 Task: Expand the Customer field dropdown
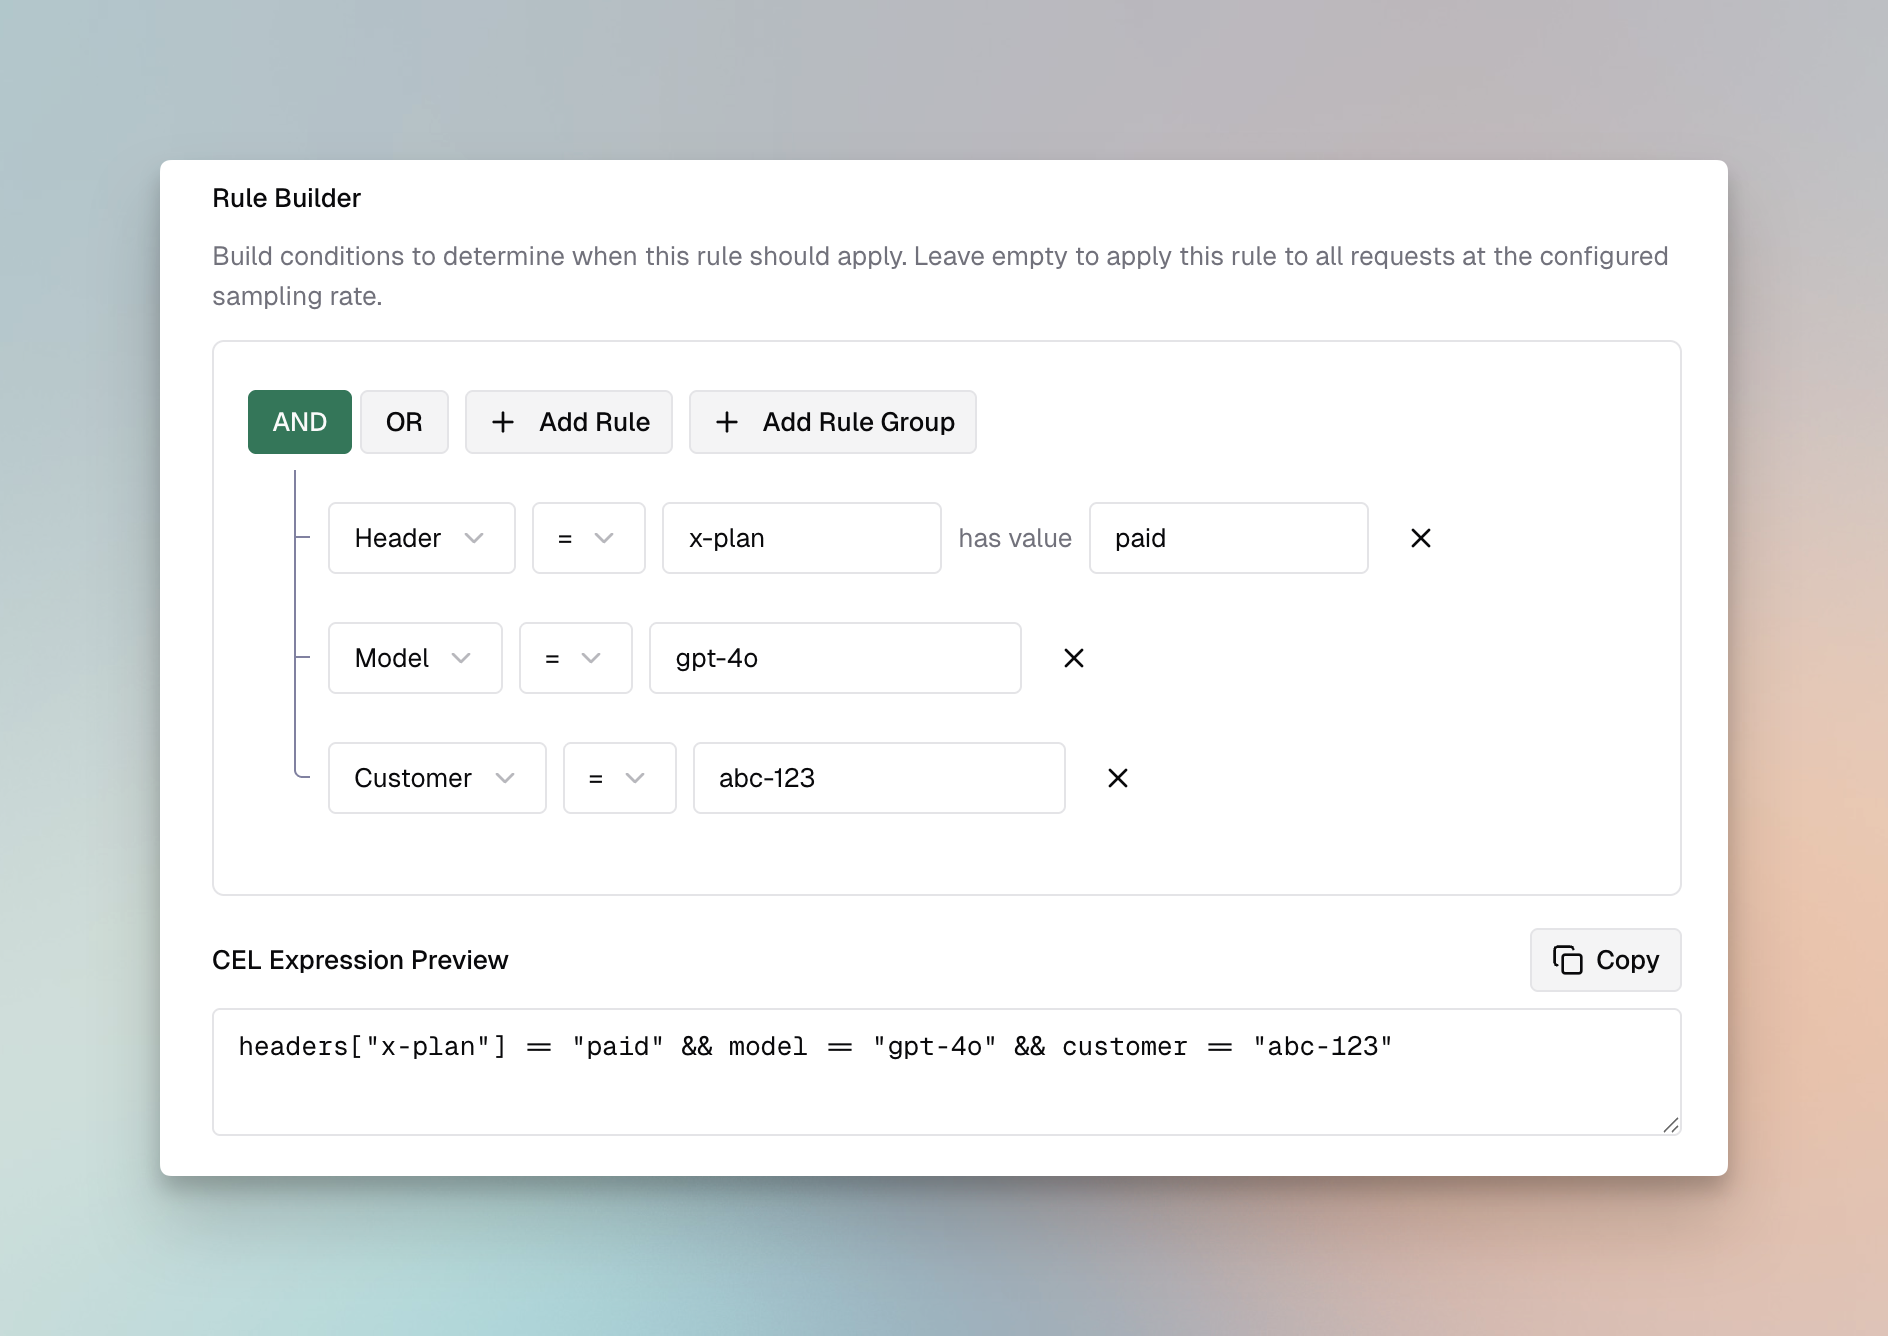point(437,778)
